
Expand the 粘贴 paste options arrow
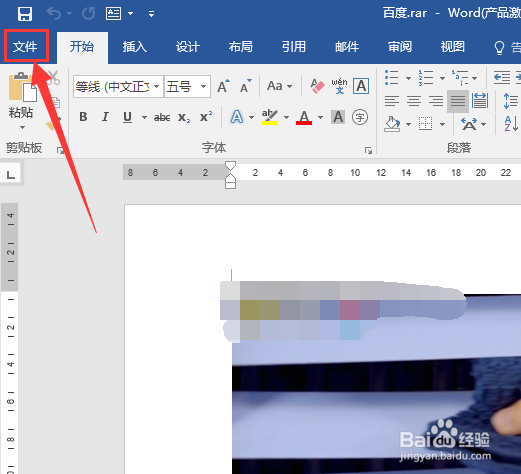pos(22,127)
